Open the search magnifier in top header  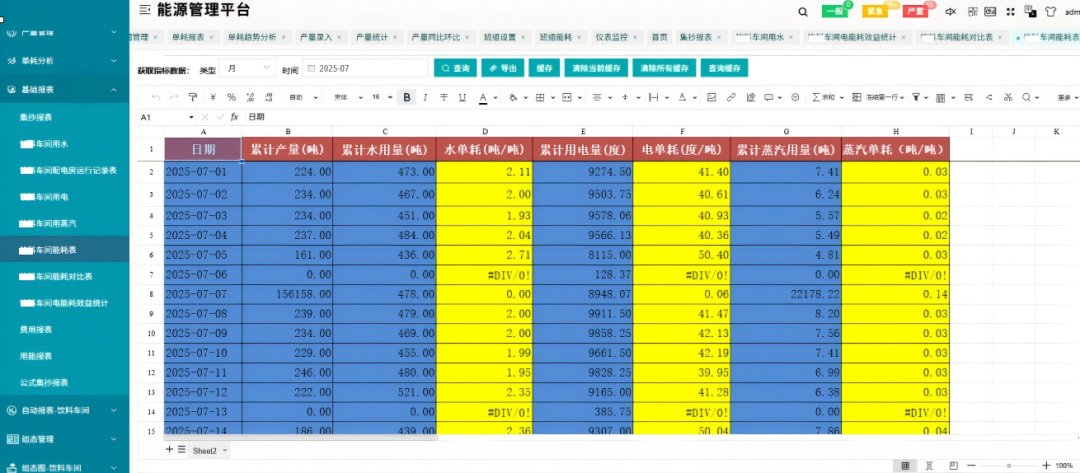802,12
